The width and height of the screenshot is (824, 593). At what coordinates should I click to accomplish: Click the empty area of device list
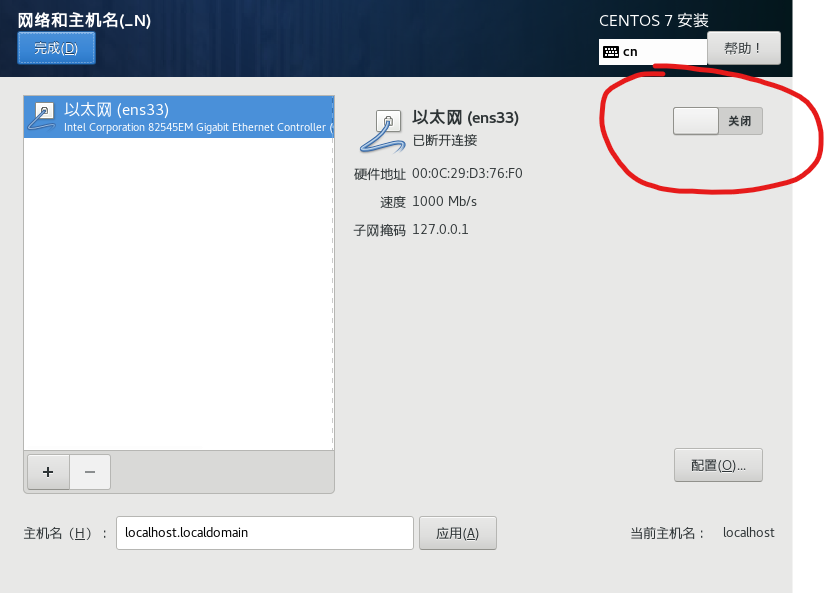pyautogui.click(x=179, y=293)
